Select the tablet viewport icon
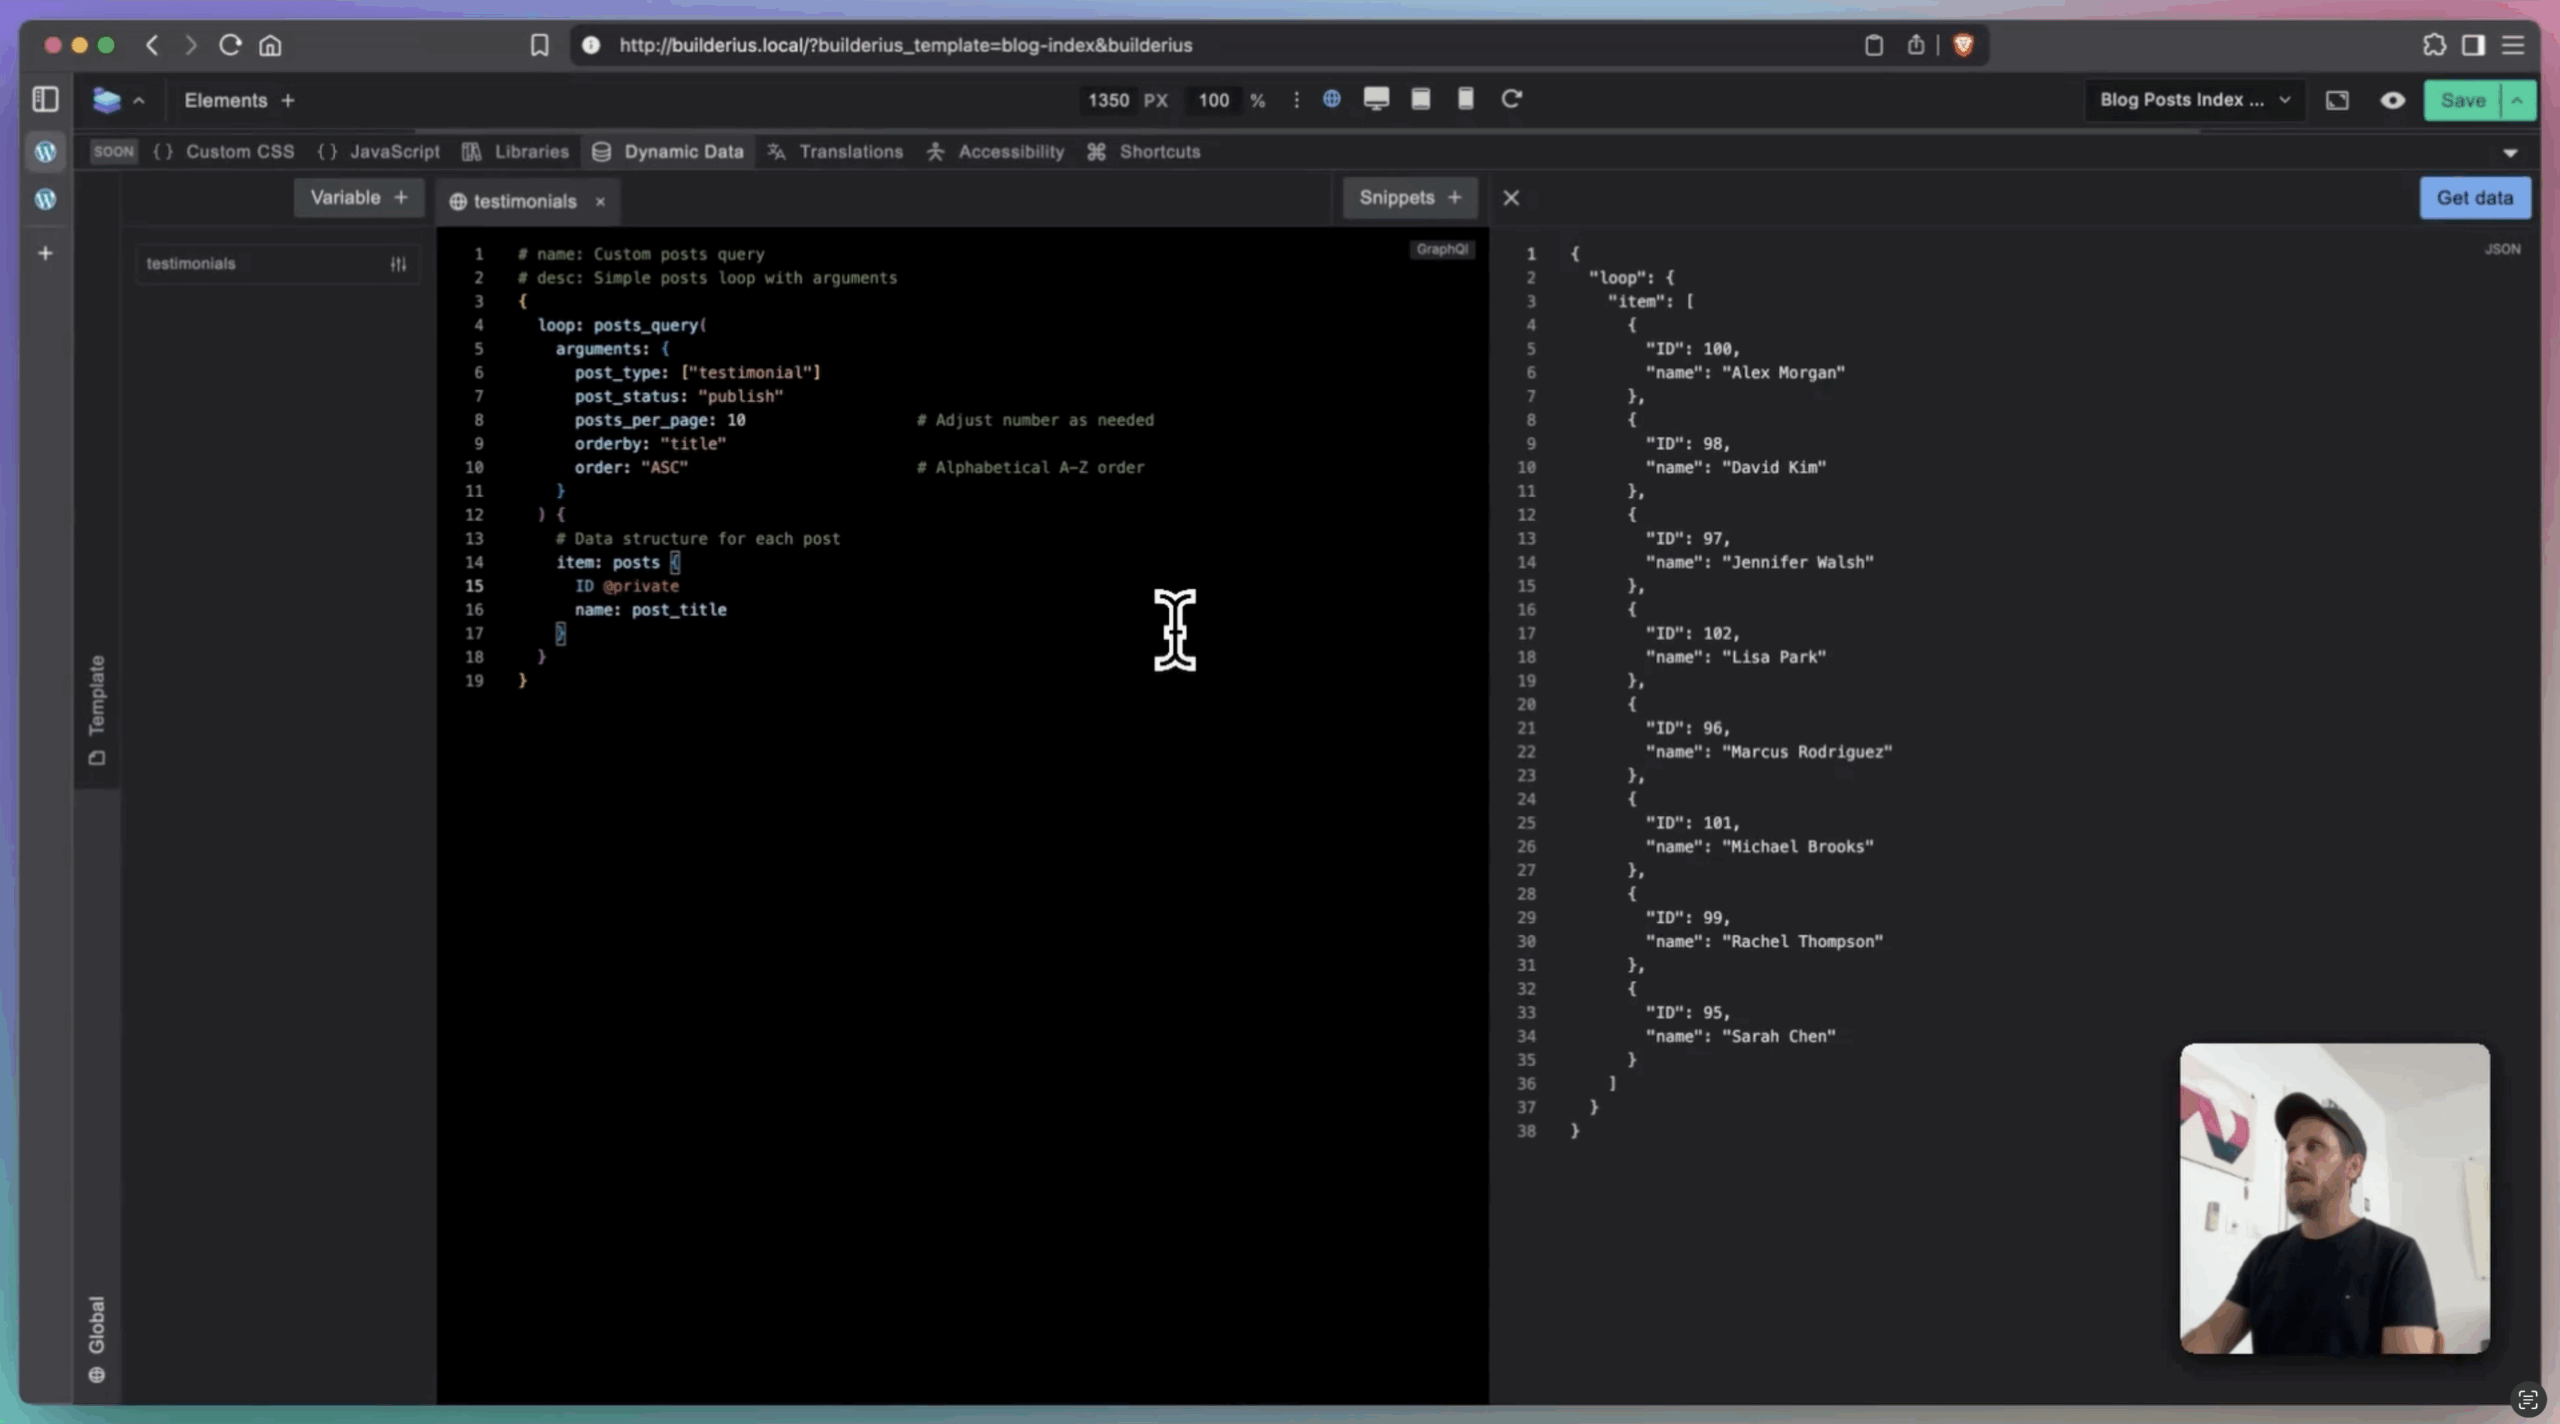This screenshot has height=1424, width=2560. click(1420, 99)
